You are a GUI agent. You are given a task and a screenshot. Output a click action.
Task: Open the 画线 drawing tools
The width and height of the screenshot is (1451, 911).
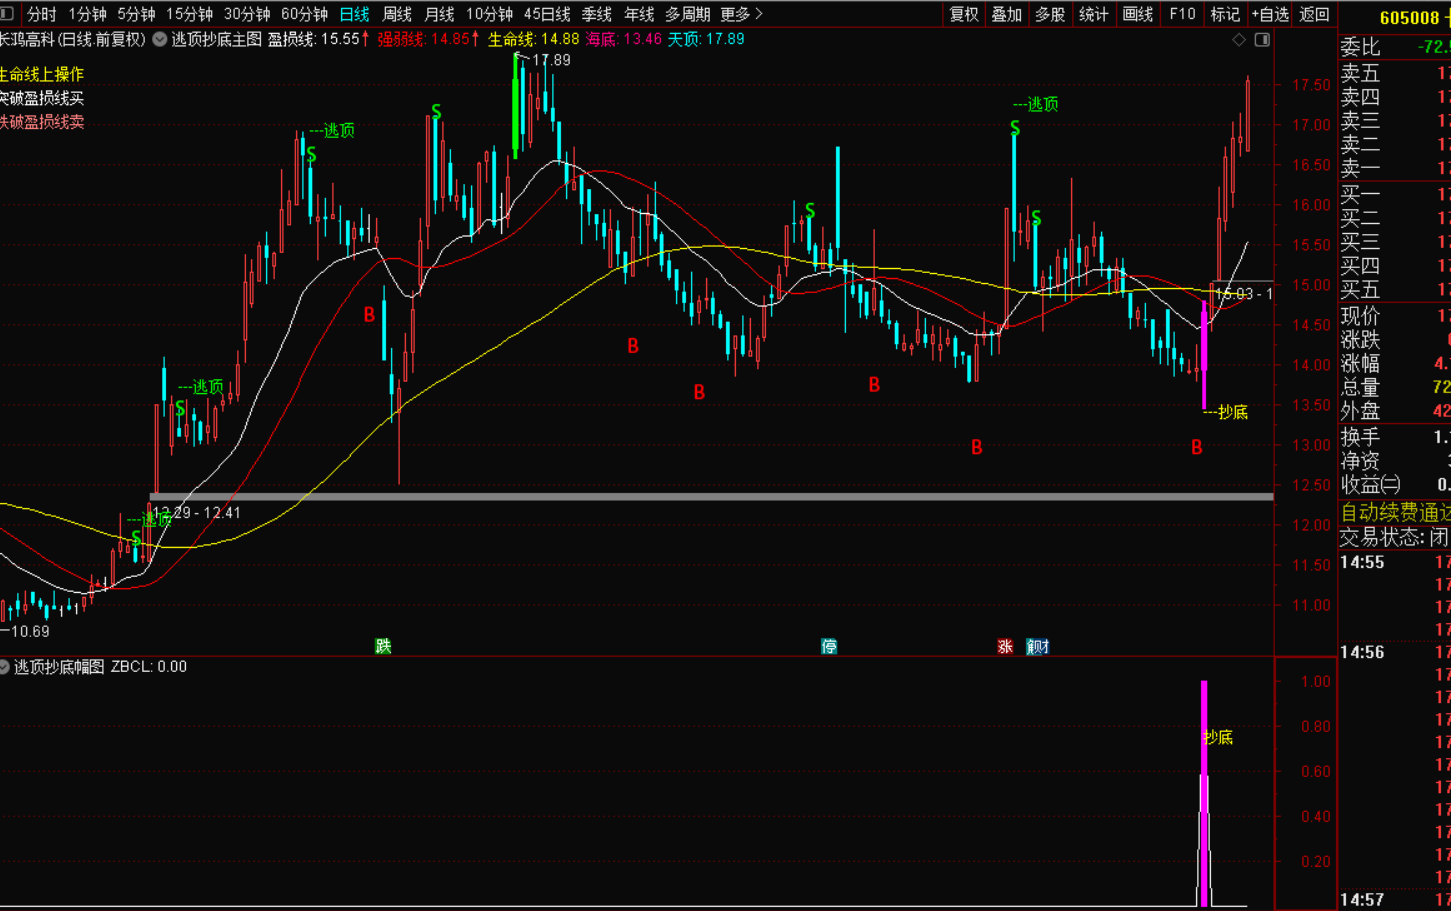point(1138,14)
